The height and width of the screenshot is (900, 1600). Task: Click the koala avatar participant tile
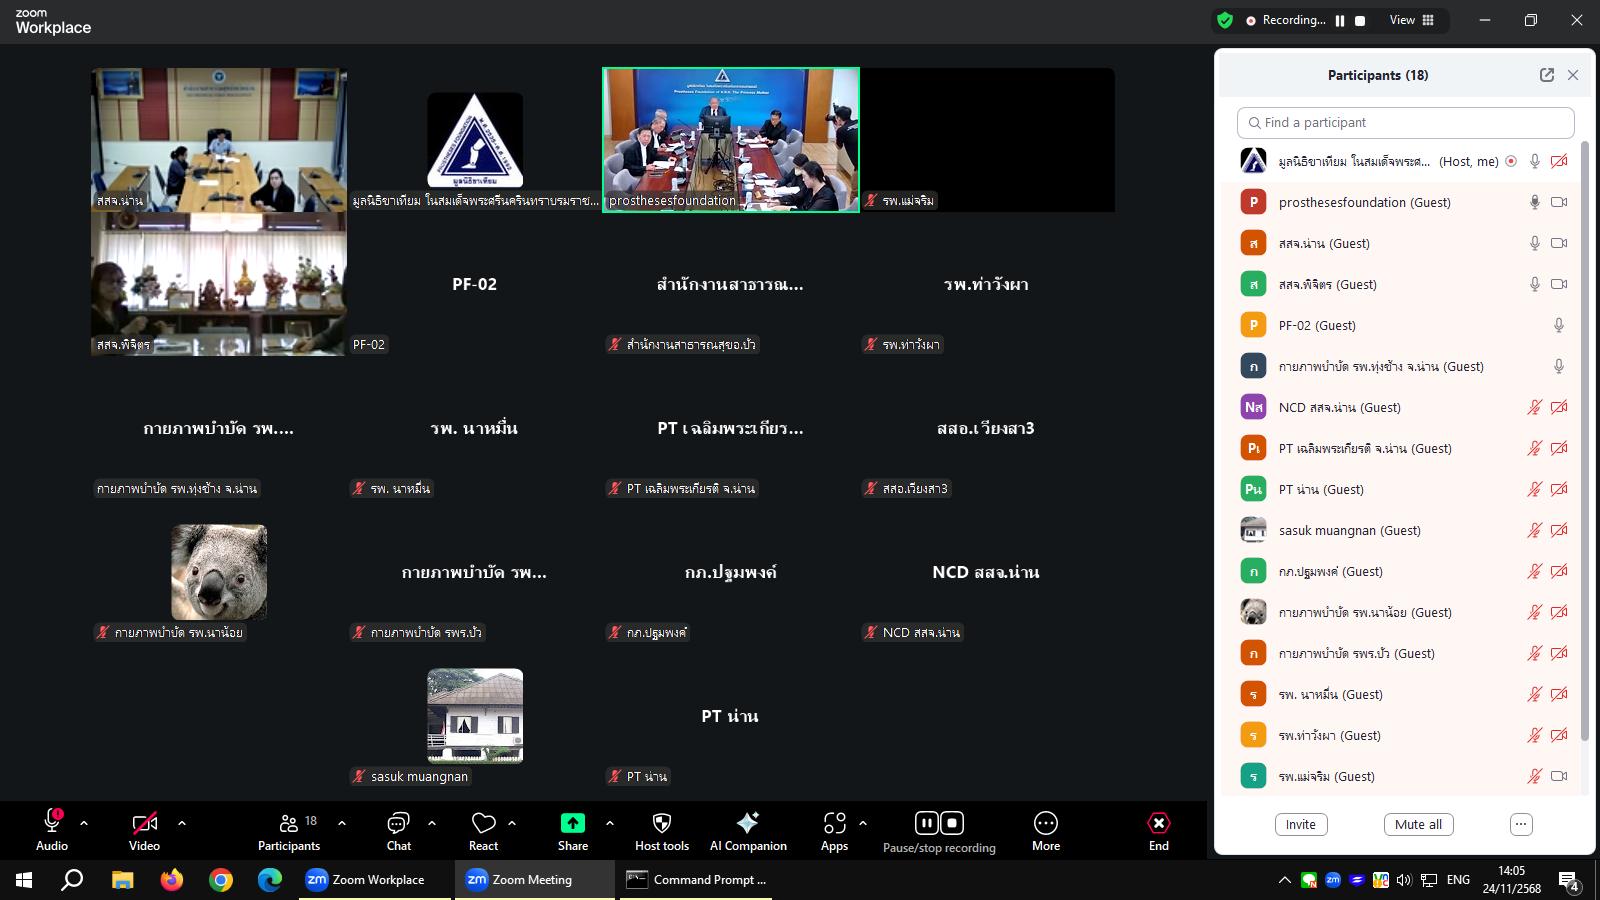(219, 572)
